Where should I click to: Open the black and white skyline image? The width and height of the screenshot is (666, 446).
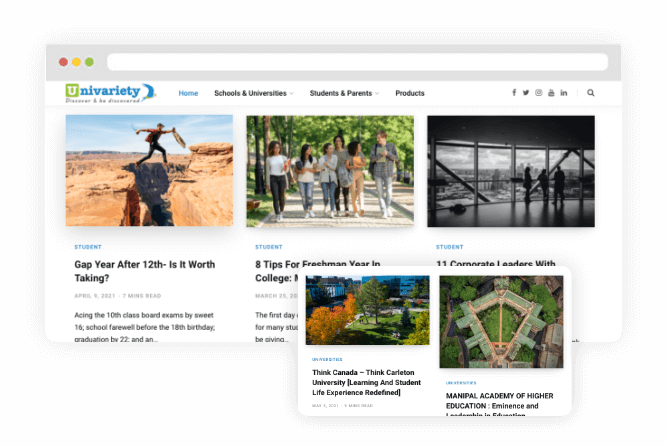coord(511,171)
